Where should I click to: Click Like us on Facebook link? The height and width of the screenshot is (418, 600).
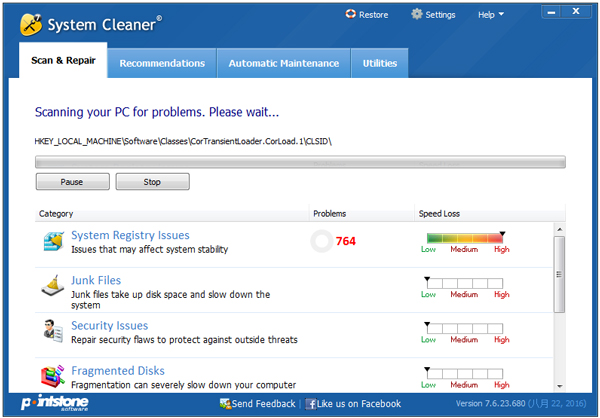point(359,404)
